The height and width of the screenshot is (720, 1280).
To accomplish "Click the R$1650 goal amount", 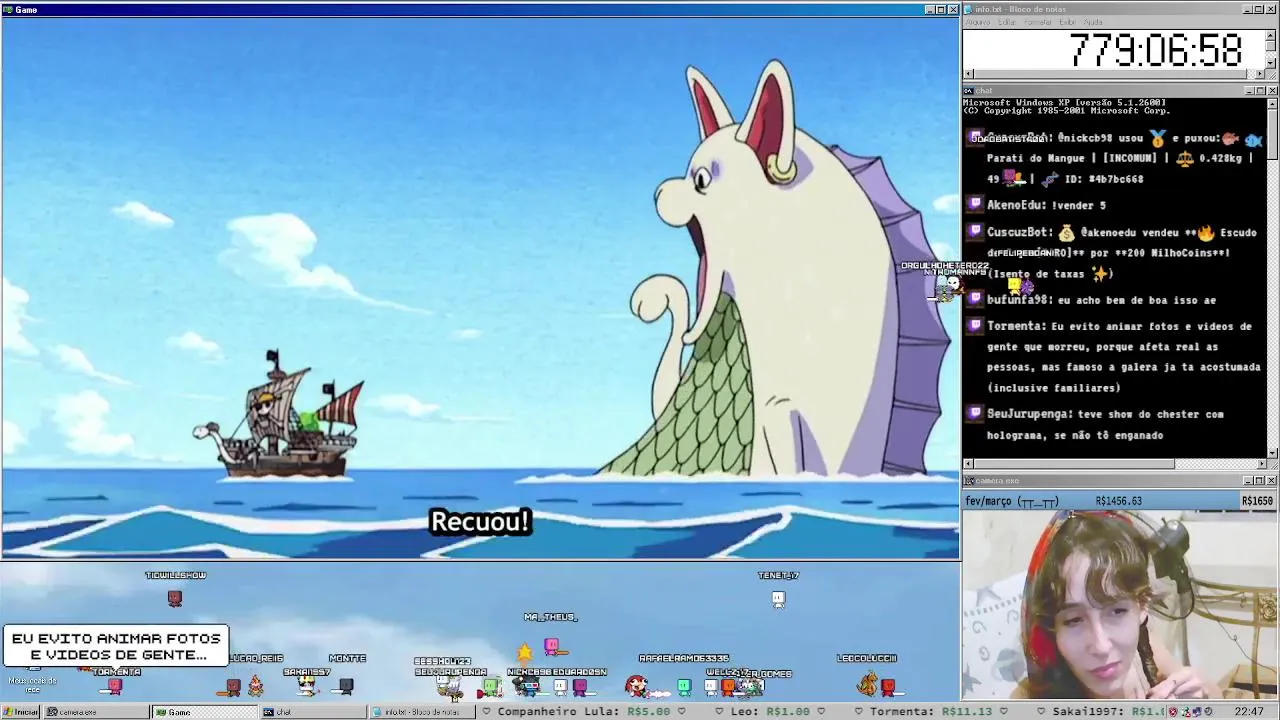I will pyautogui.click(x=1257, y=501).
